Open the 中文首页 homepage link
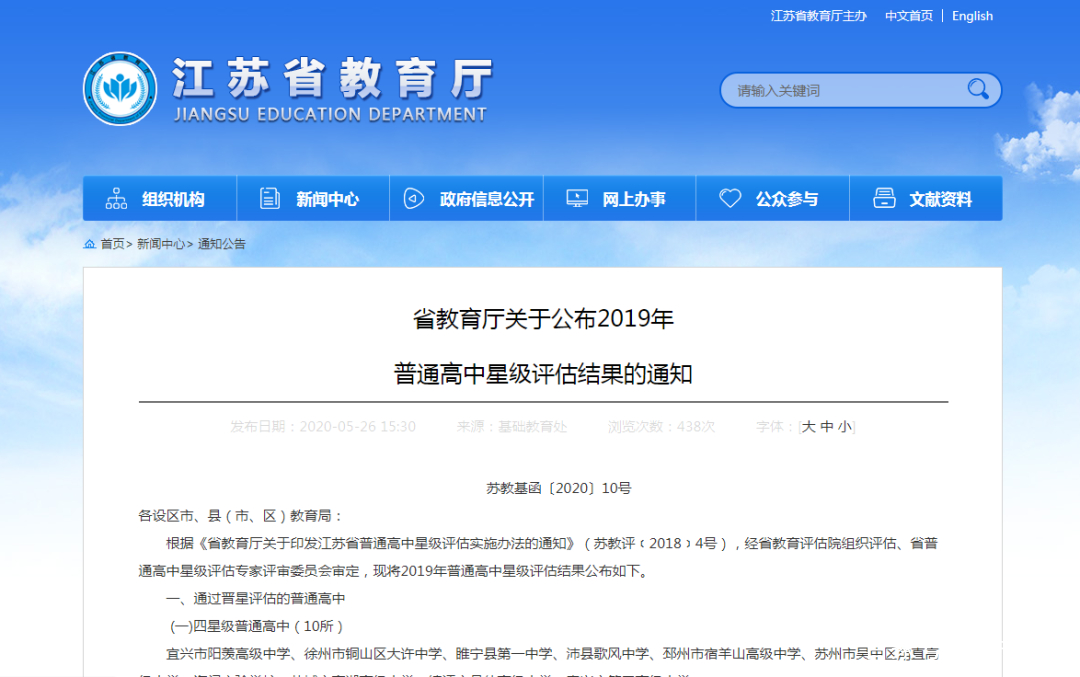This screenshot has width=1080, height=677. click(907, 16)
